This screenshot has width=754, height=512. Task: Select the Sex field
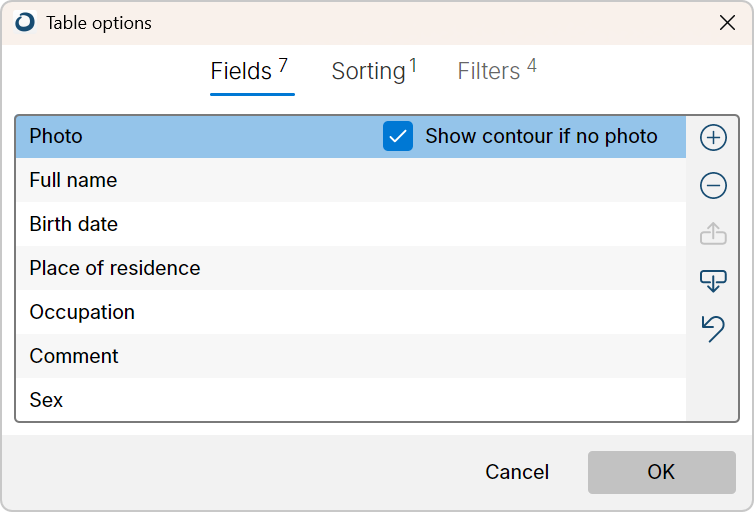coord(351,400)
